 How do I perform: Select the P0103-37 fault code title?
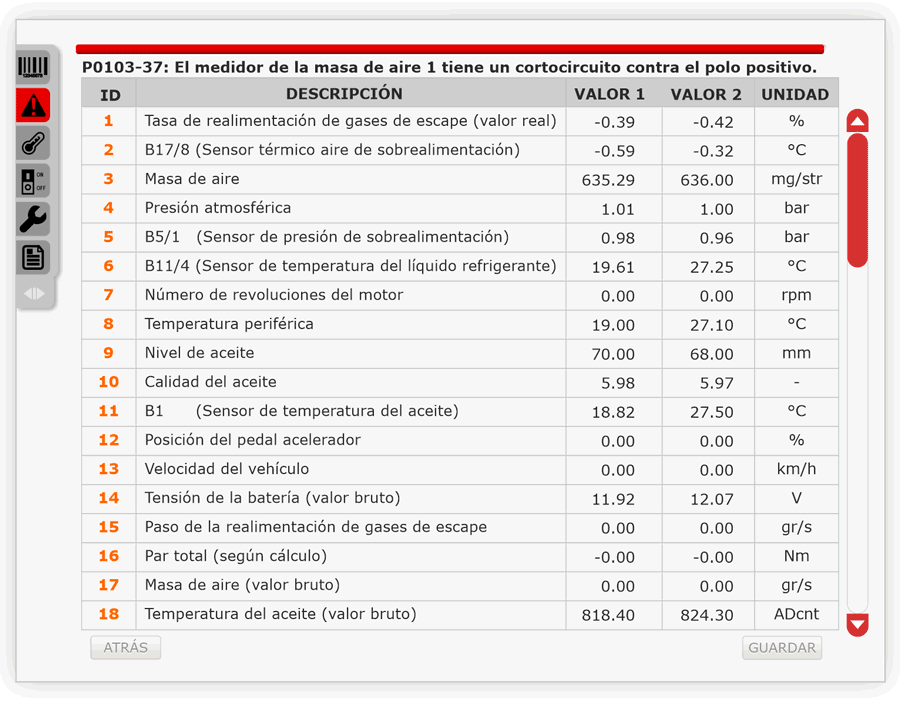(x=449, y=67)
